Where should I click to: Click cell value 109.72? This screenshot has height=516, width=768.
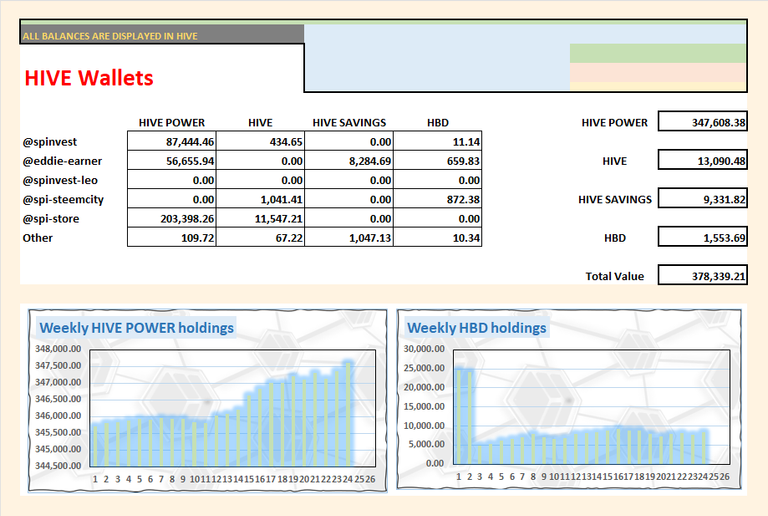click(x=171, y=237)
